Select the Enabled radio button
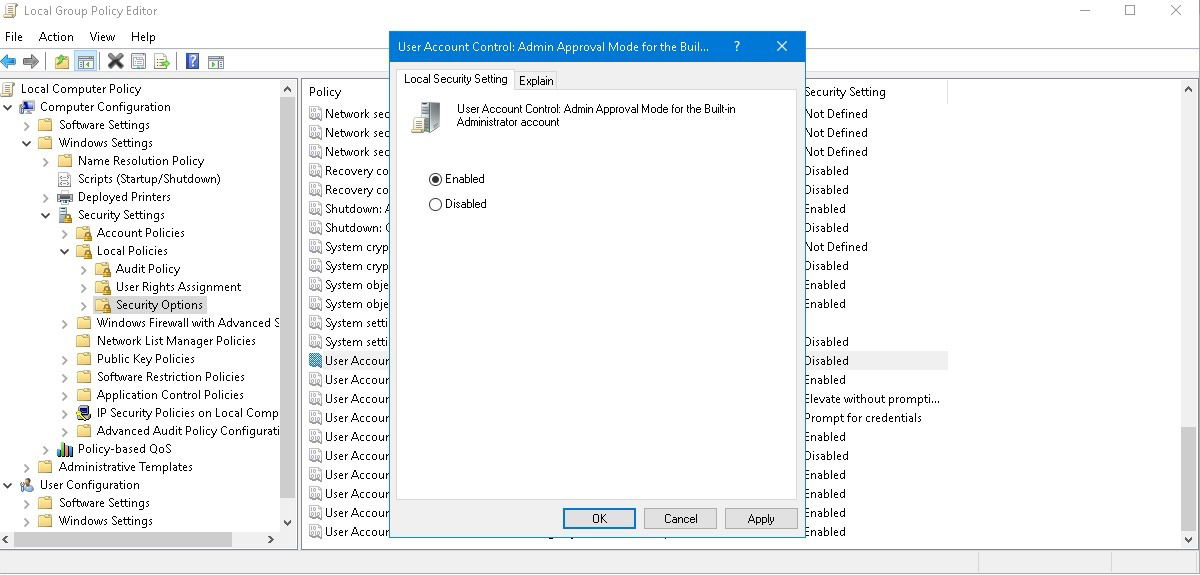Image resolution: width=1200 pixels, height=575 pixels. [435, 179]
